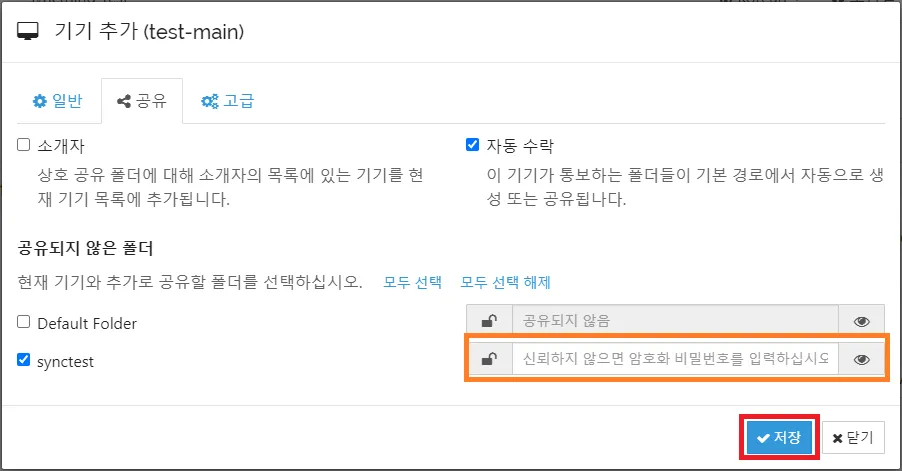Click the monitor icon beside 기기 추가 title
The width and height of the screenshot is (902, 471).
tap(27, 32)
